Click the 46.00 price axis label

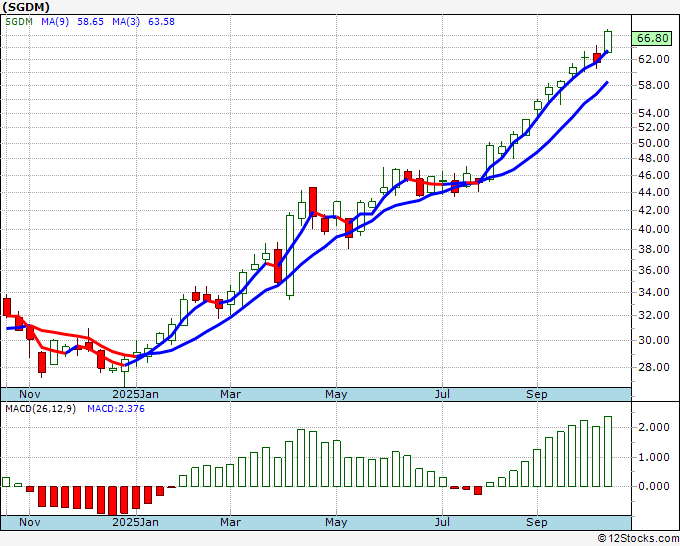(x=654, y=175)
